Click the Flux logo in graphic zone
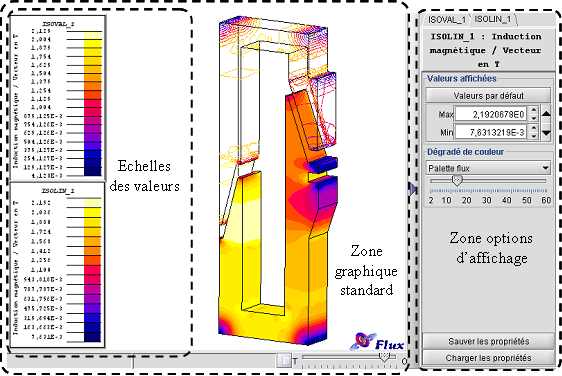This screenshot has width=562, height=376. tap(377, 342)
